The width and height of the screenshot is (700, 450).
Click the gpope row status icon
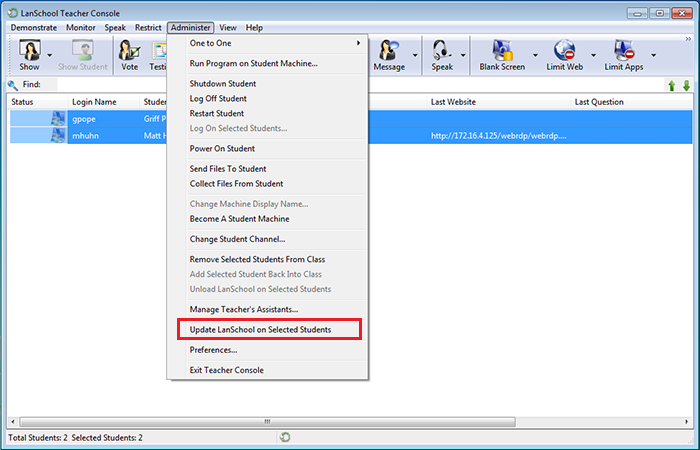[x=58, y=119]
